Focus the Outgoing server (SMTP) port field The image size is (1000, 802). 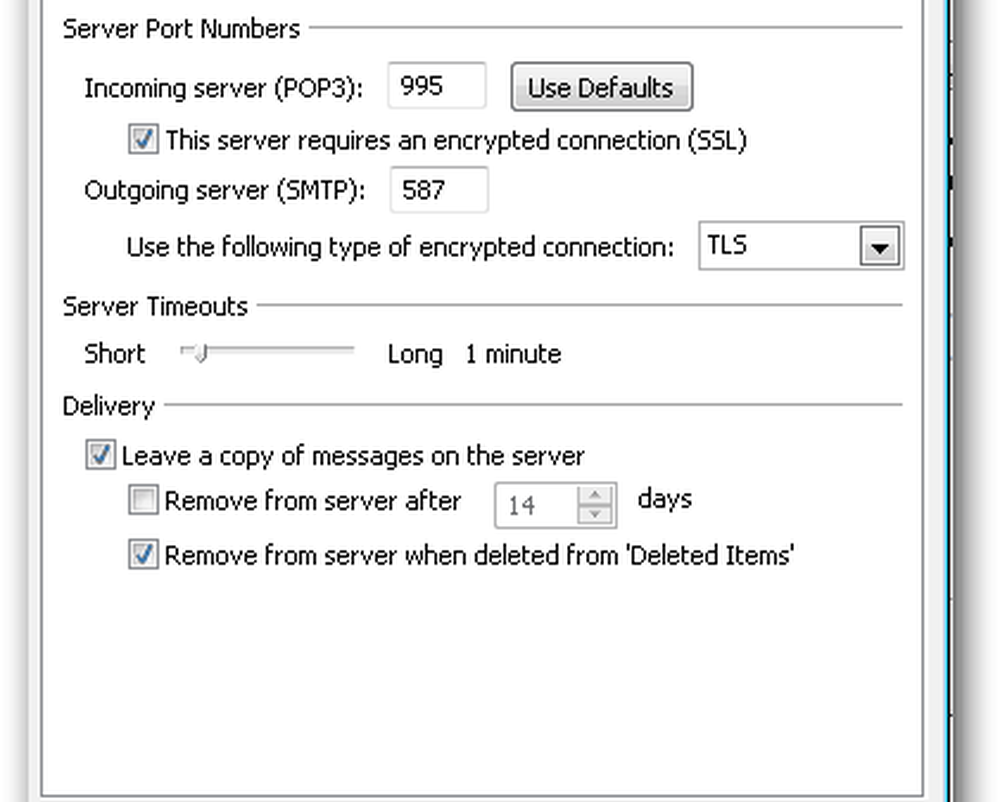point(438,190)
